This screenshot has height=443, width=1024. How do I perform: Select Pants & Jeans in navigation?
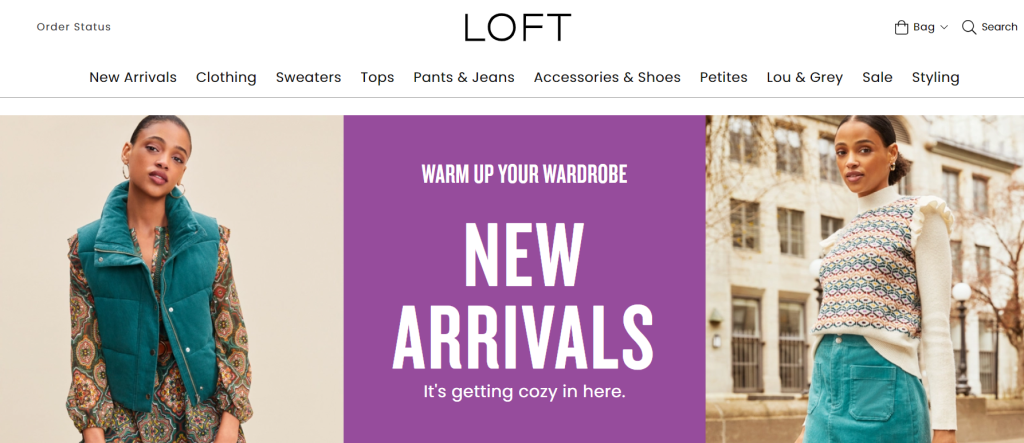(x=464, y=77)
